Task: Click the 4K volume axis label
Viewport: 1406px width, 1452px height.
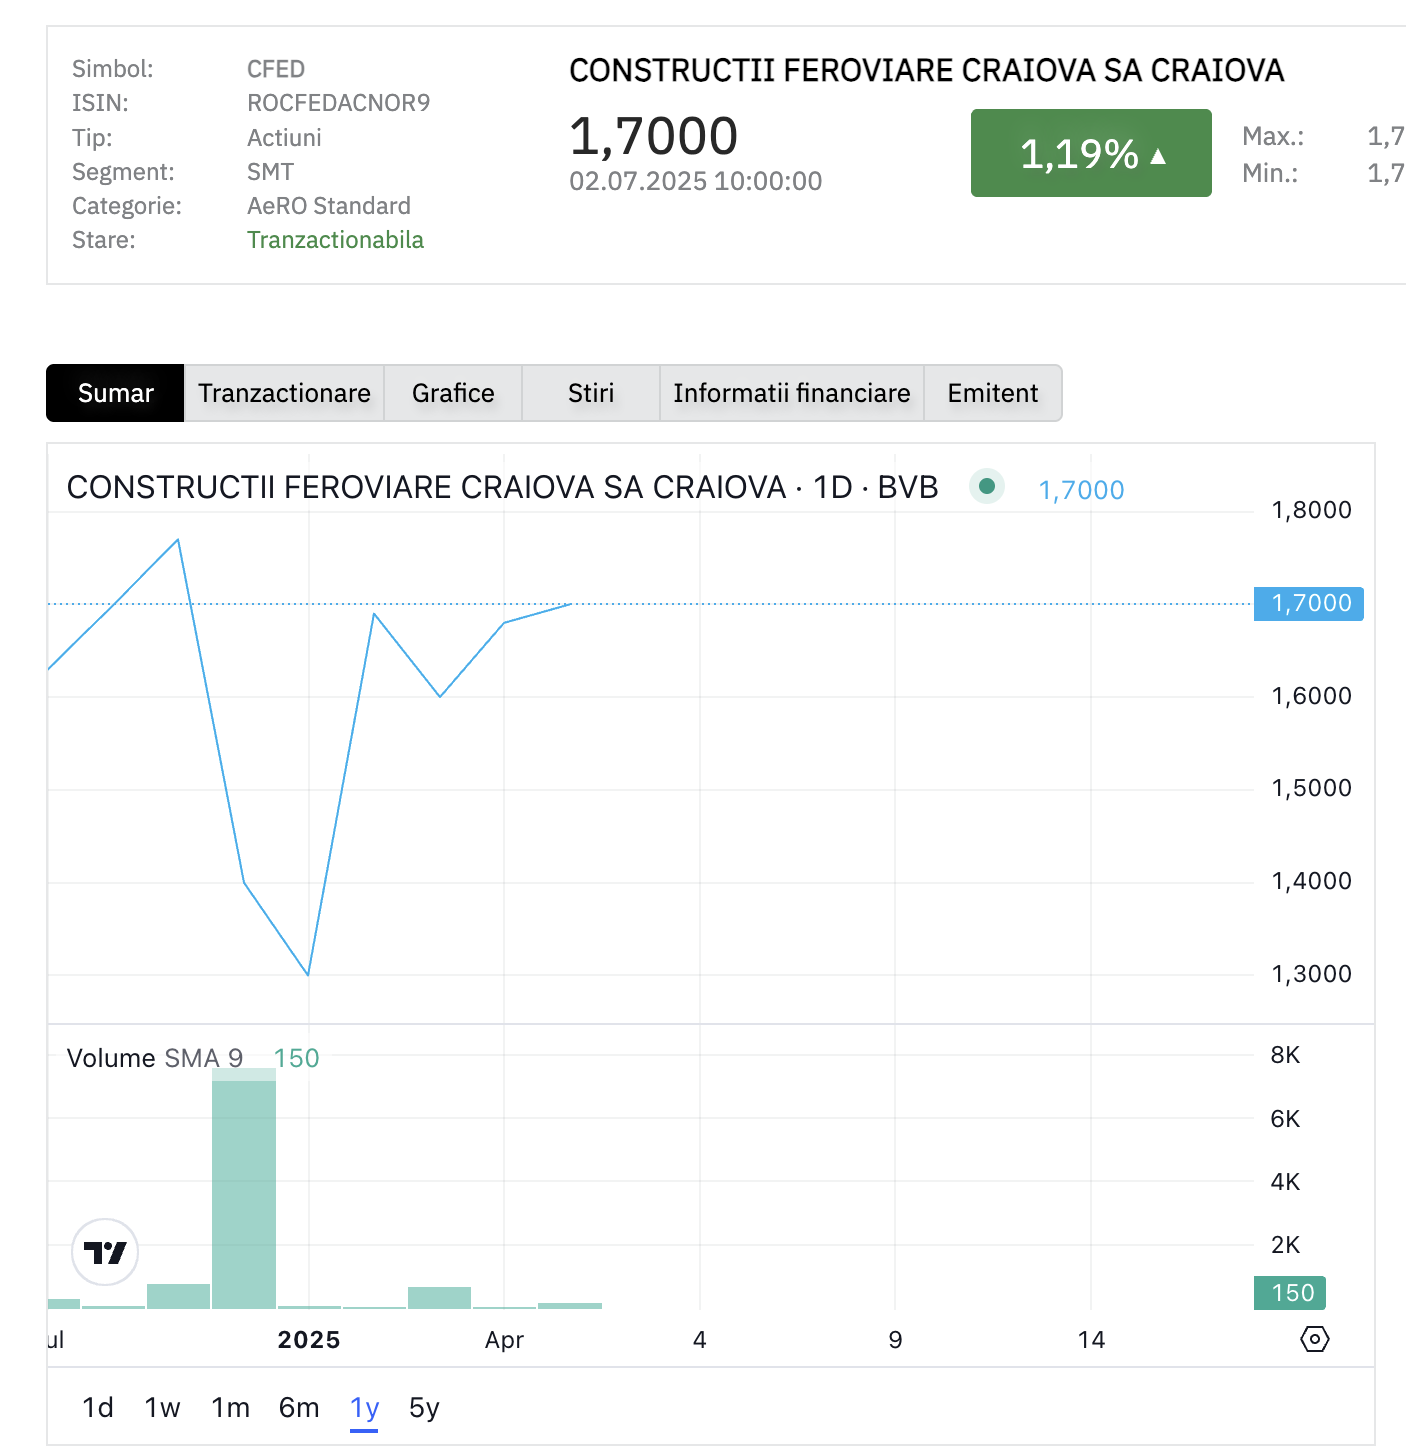Action: point(1285,1182)
